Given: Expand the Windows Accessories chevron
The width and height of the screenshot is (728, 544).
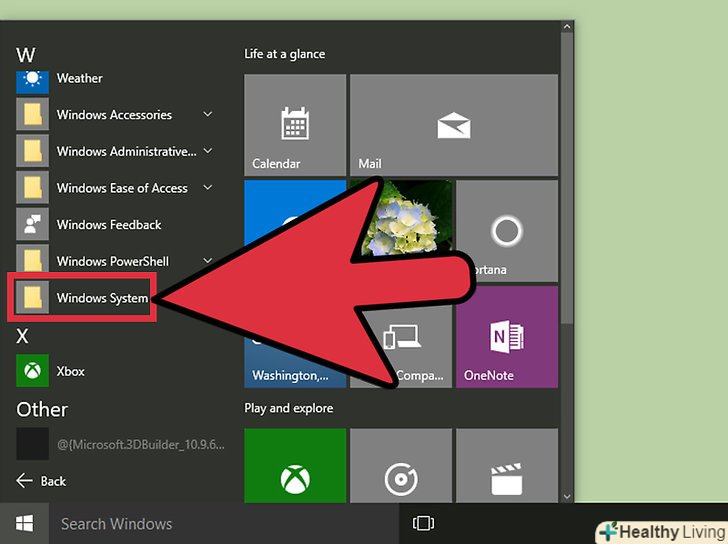Looking at the screenshot, I should pos(208,114).
